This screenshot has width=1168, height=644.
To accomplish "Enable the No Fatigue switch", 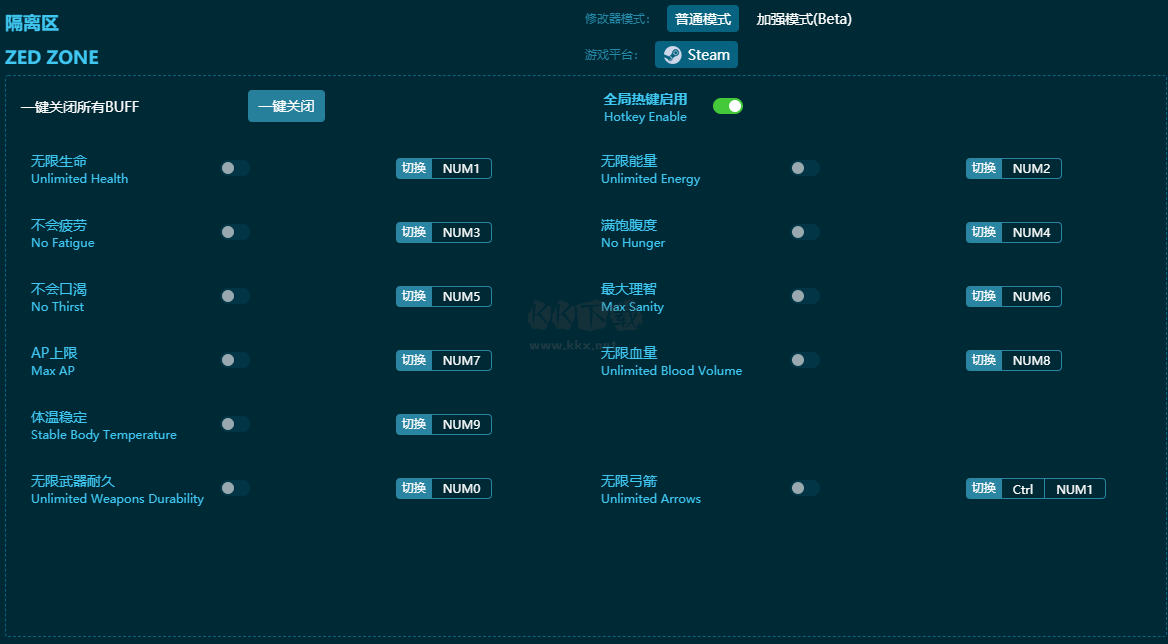I will (235, 232).
